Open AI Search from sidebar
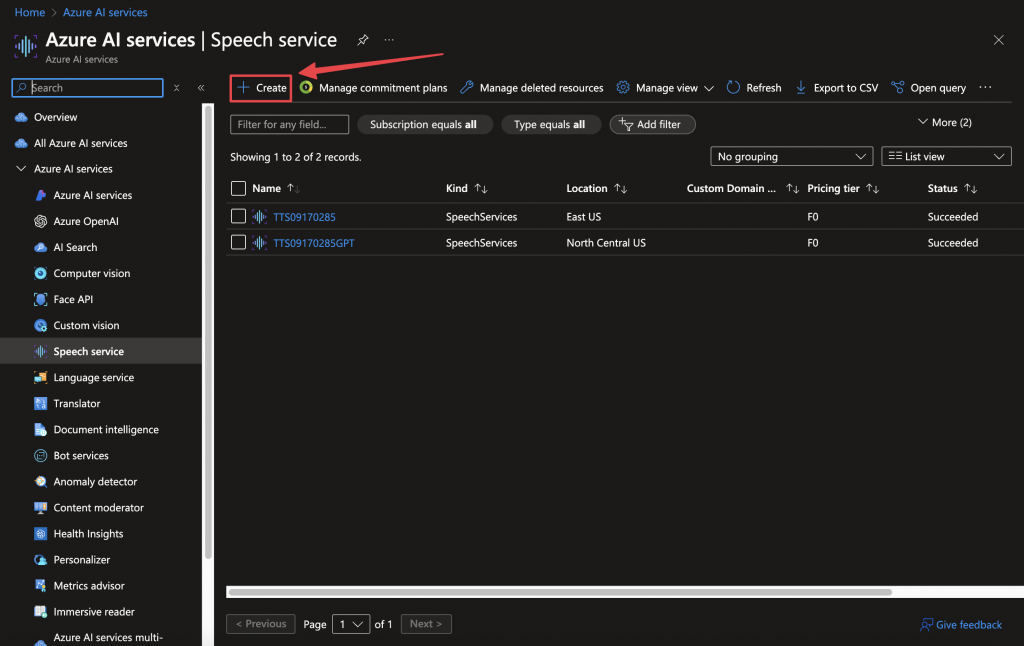The image size is (1024, 646). click(x=75, y=248)
